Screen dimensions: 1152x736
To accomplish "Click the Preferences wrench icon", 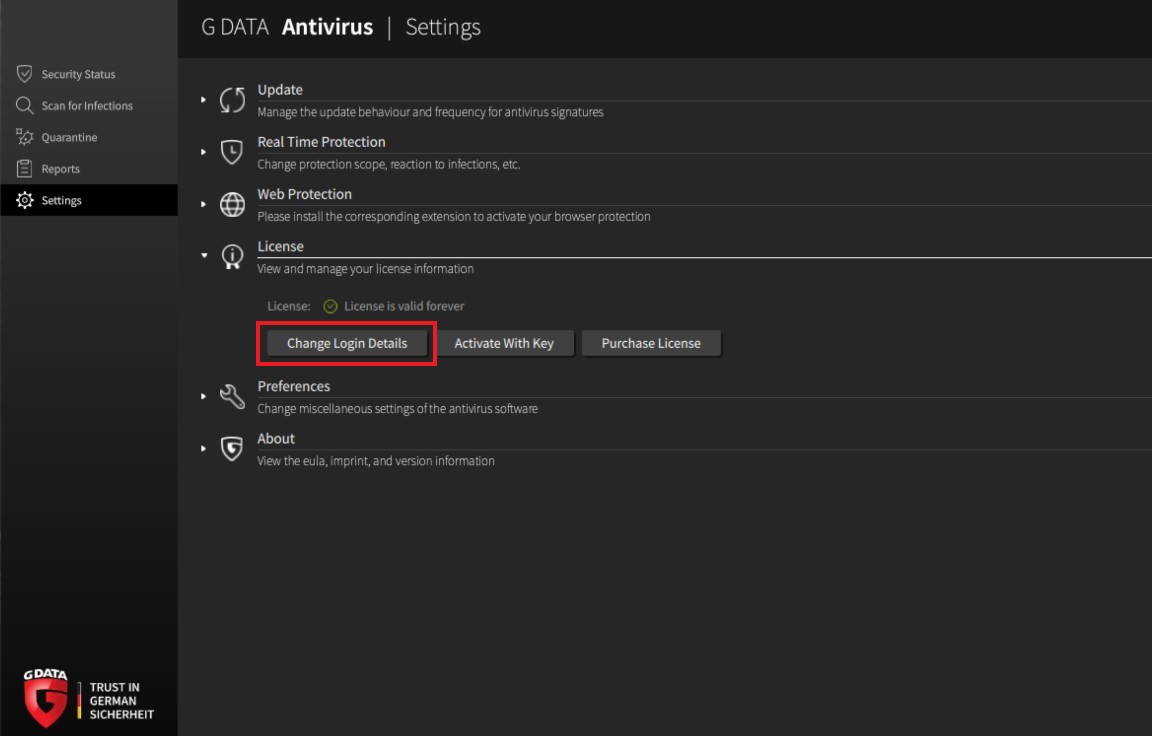I will pyautogui.click(x=232, y=397).
